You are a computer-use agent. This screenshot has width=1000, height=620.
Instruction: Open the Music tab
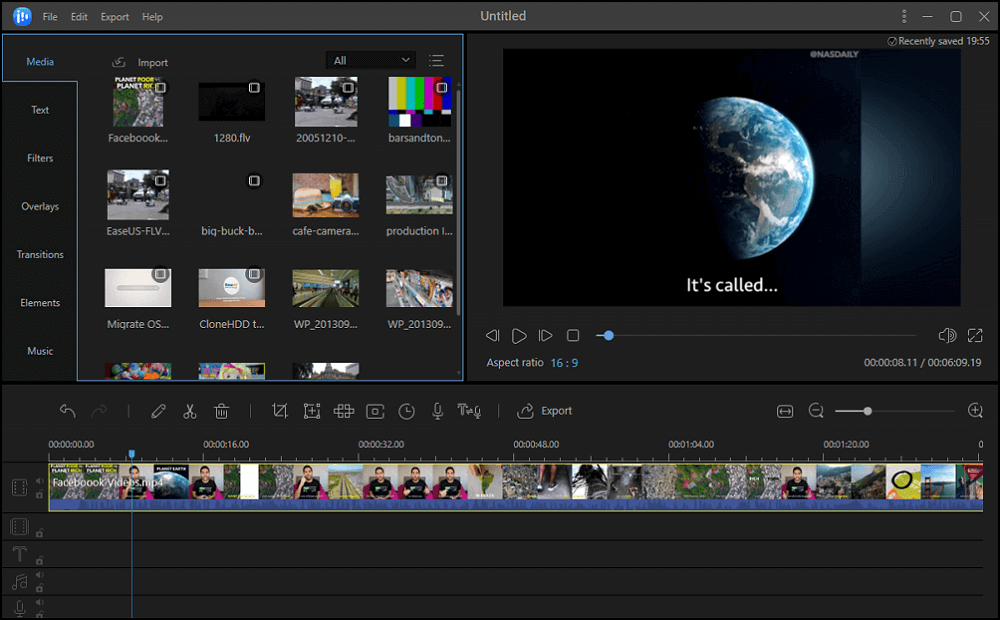point(40,351)
